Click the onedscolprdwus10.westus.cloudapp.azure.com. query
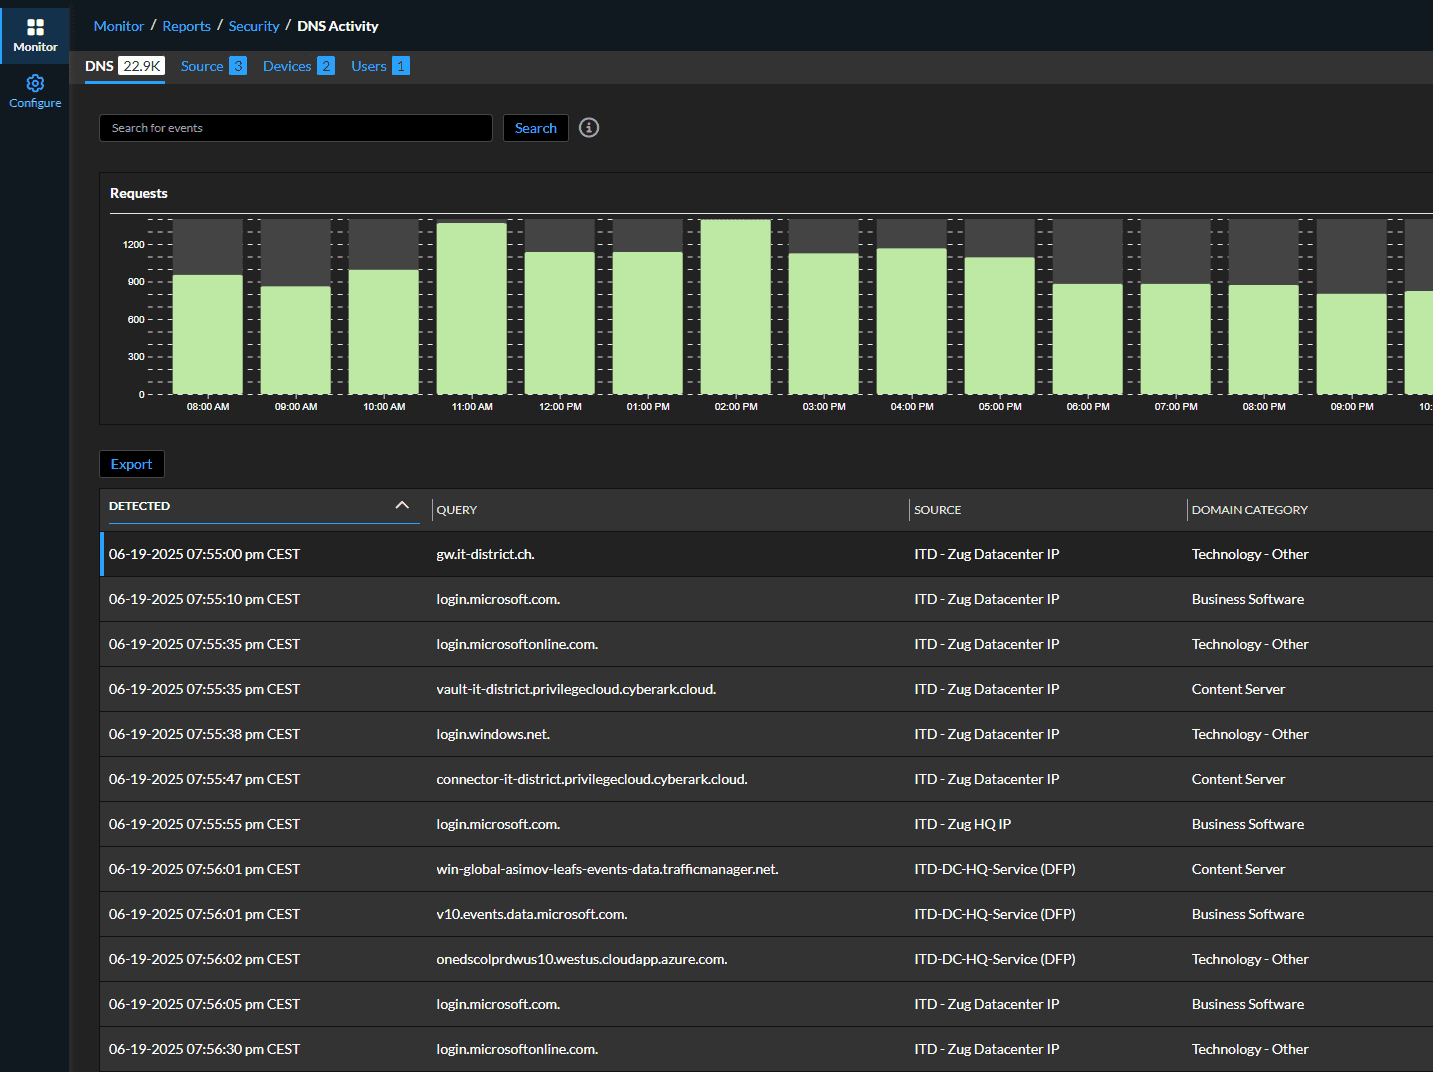Screen dimensions: 1433x1072 pos(582,959)
